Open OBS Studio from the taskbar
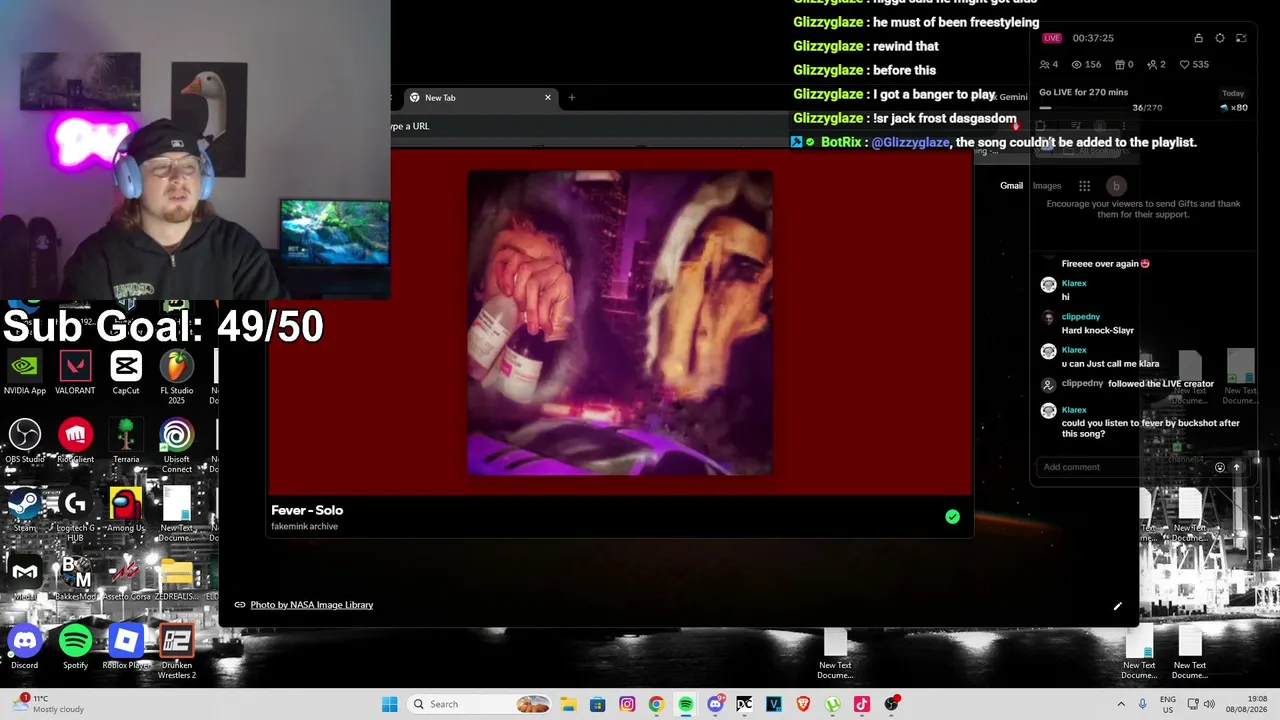This screenshot has width=1280, height=720. coord(891,704)
